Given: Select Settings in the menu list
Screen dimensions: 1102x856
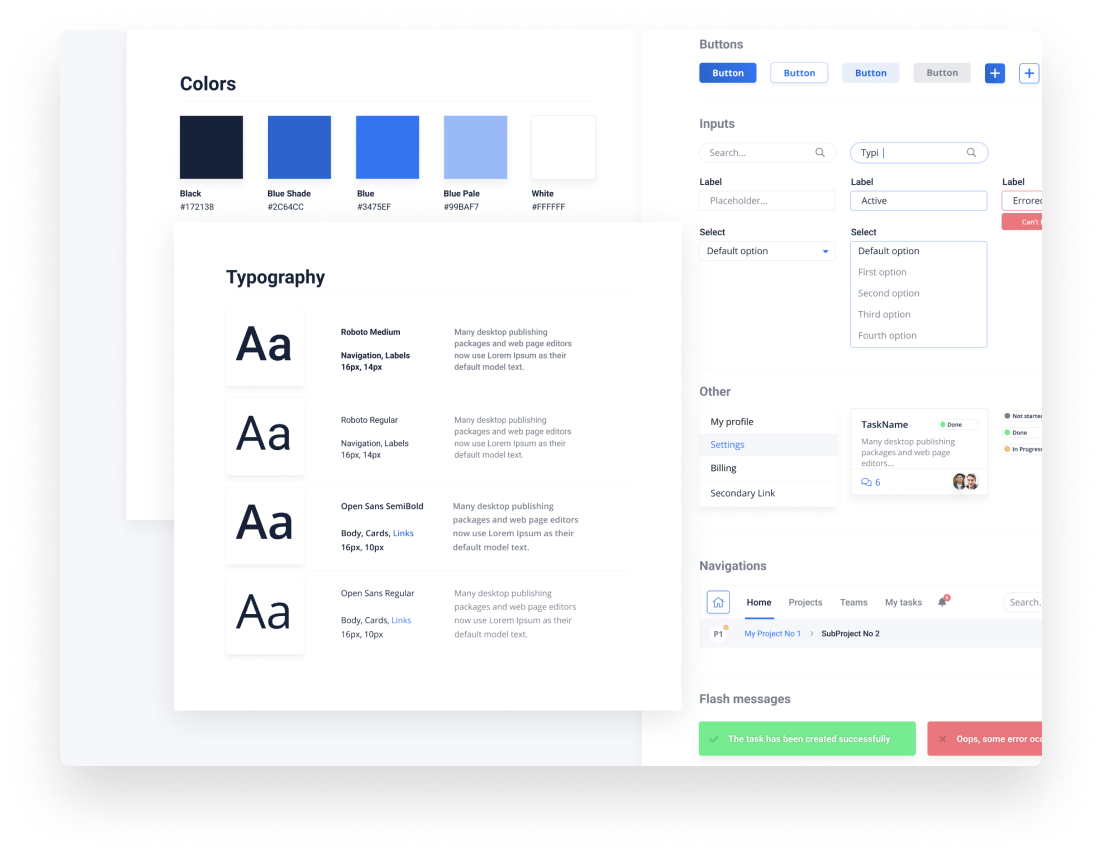Looking at the screenshot, I should [x=768, y=445].
